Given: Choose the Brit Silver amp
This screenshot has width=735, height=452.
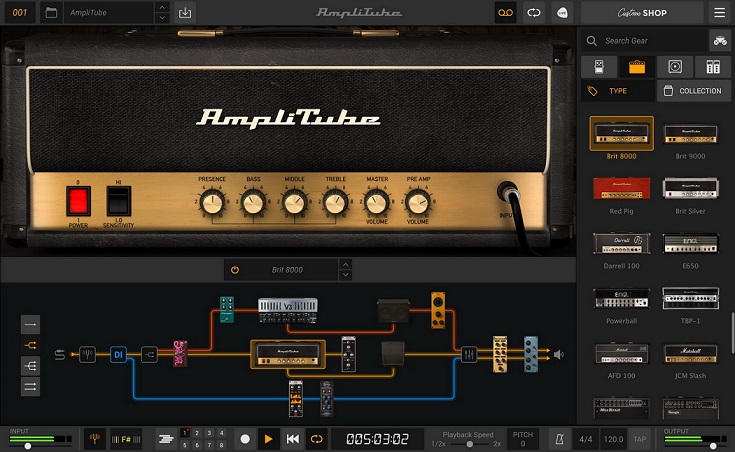Looking at the screenshot, I should pos(690,188).
